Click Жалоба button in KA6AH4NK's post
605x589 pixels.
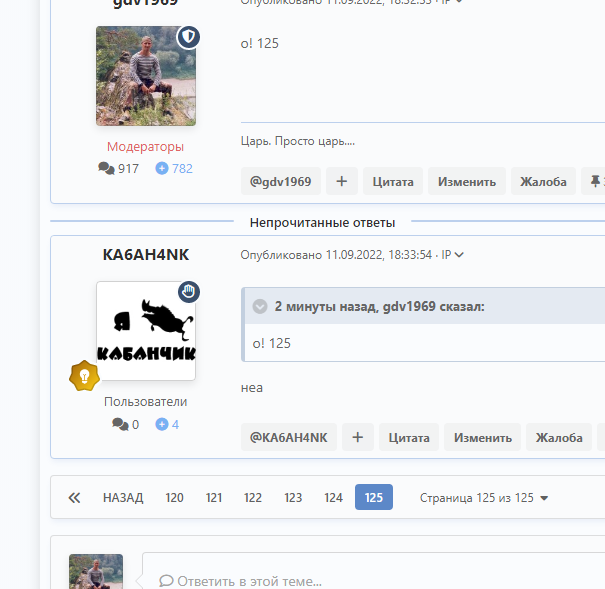click(x=559, y=437)
